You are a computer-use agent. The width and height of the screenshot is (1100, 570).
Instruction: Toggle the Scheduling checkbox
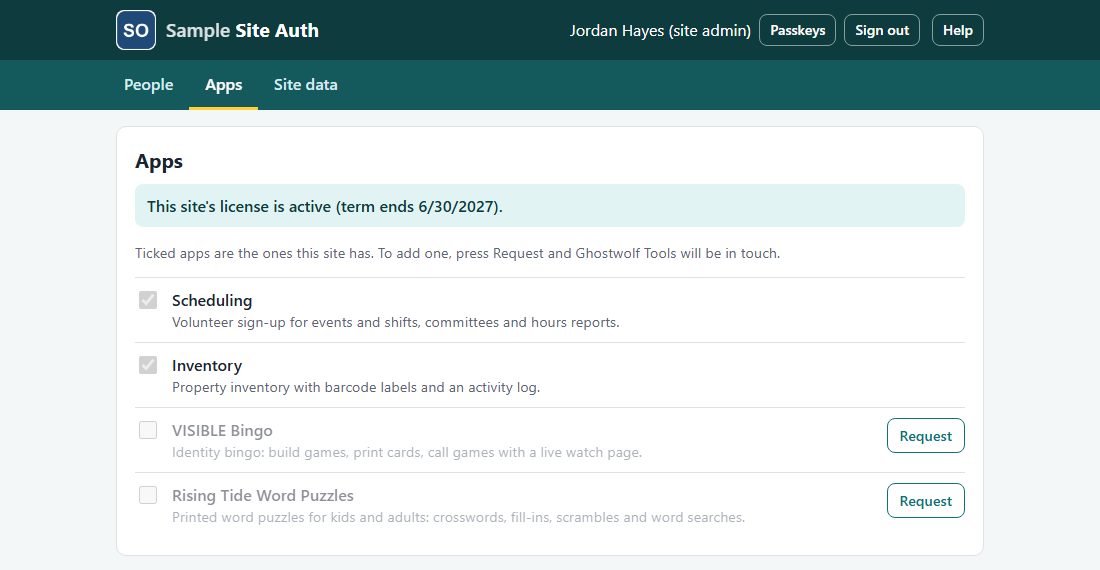click(148, 300)
